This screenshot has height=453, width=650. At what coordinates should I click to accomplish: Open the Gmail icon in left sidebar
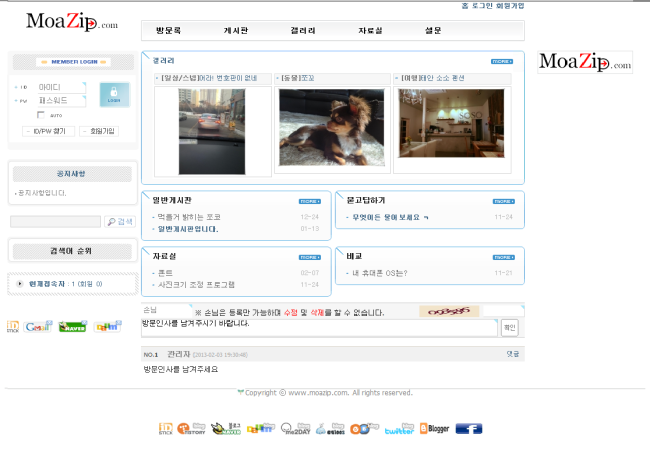click(39, 326)
